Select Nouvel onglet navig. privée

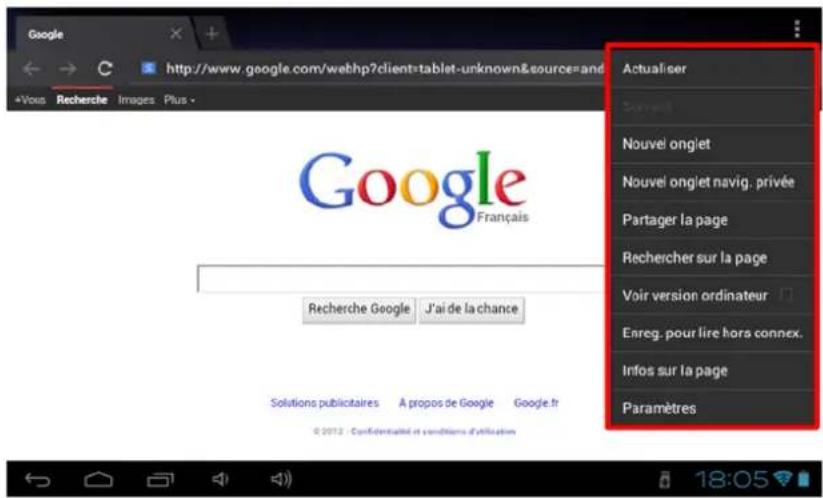(713, 182)
